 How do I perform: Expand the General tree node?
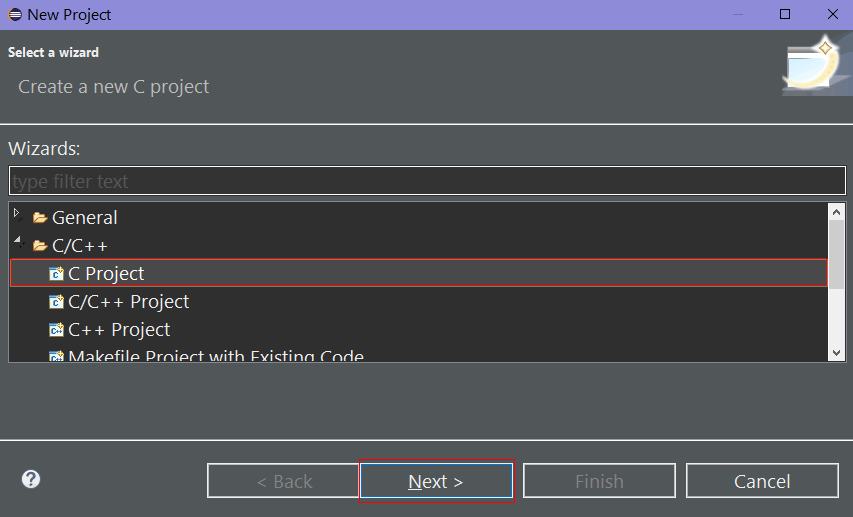pos(17,213)
